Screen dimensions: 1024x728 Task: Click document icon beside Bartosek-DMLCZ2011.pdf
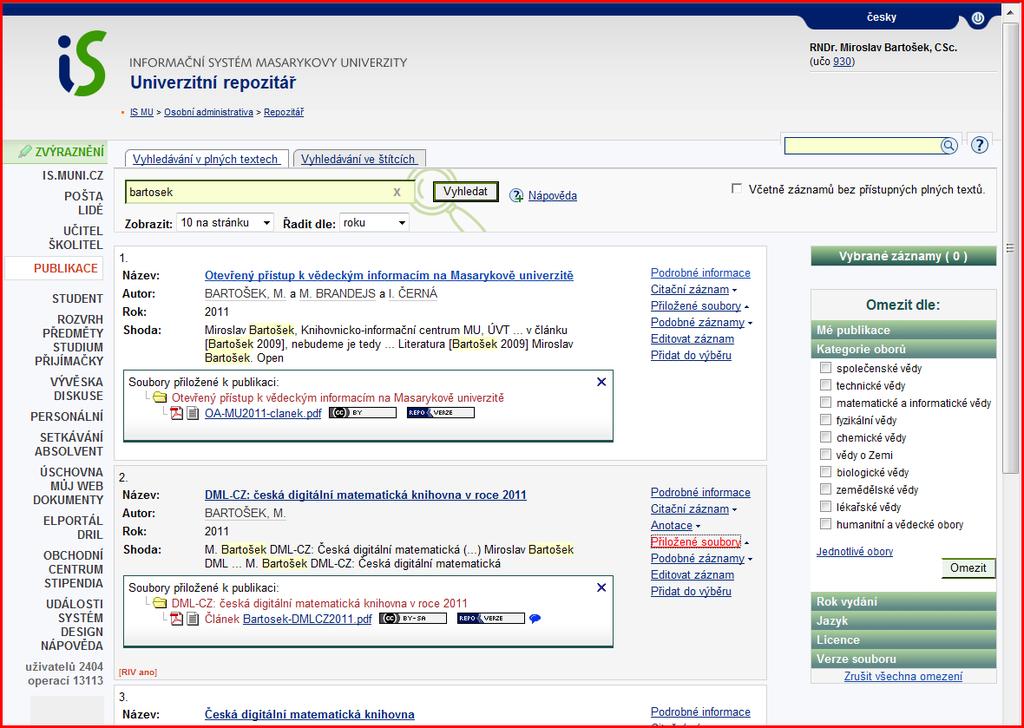coord(193,618)
